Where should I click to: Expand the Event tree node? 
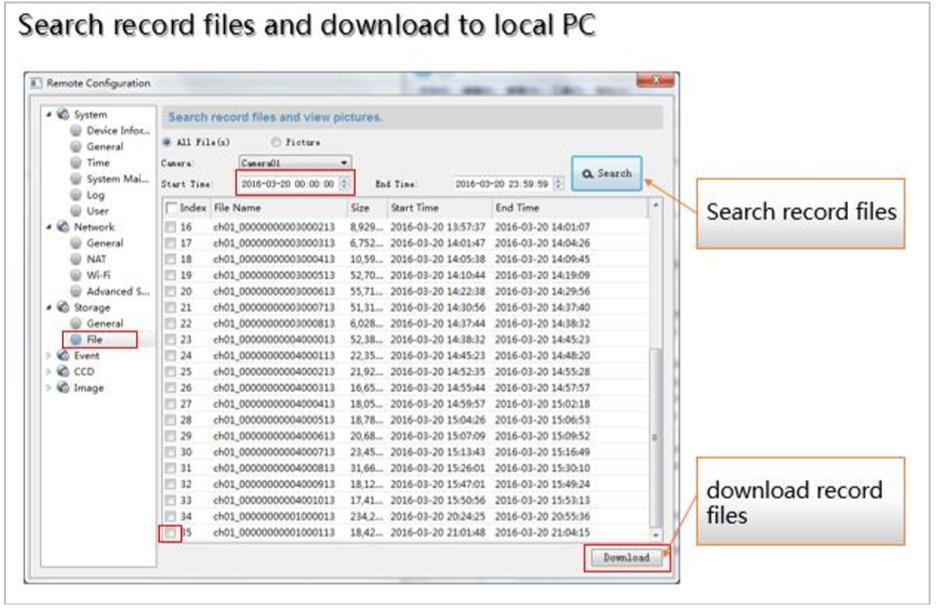point(49,355)
